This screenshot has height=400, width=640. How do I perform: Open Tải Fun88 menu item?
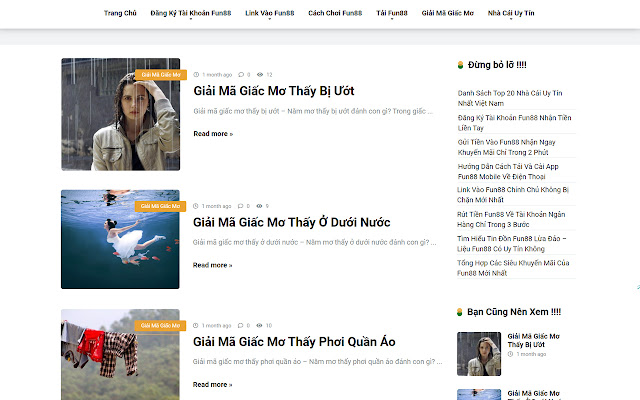coord(391,13)
